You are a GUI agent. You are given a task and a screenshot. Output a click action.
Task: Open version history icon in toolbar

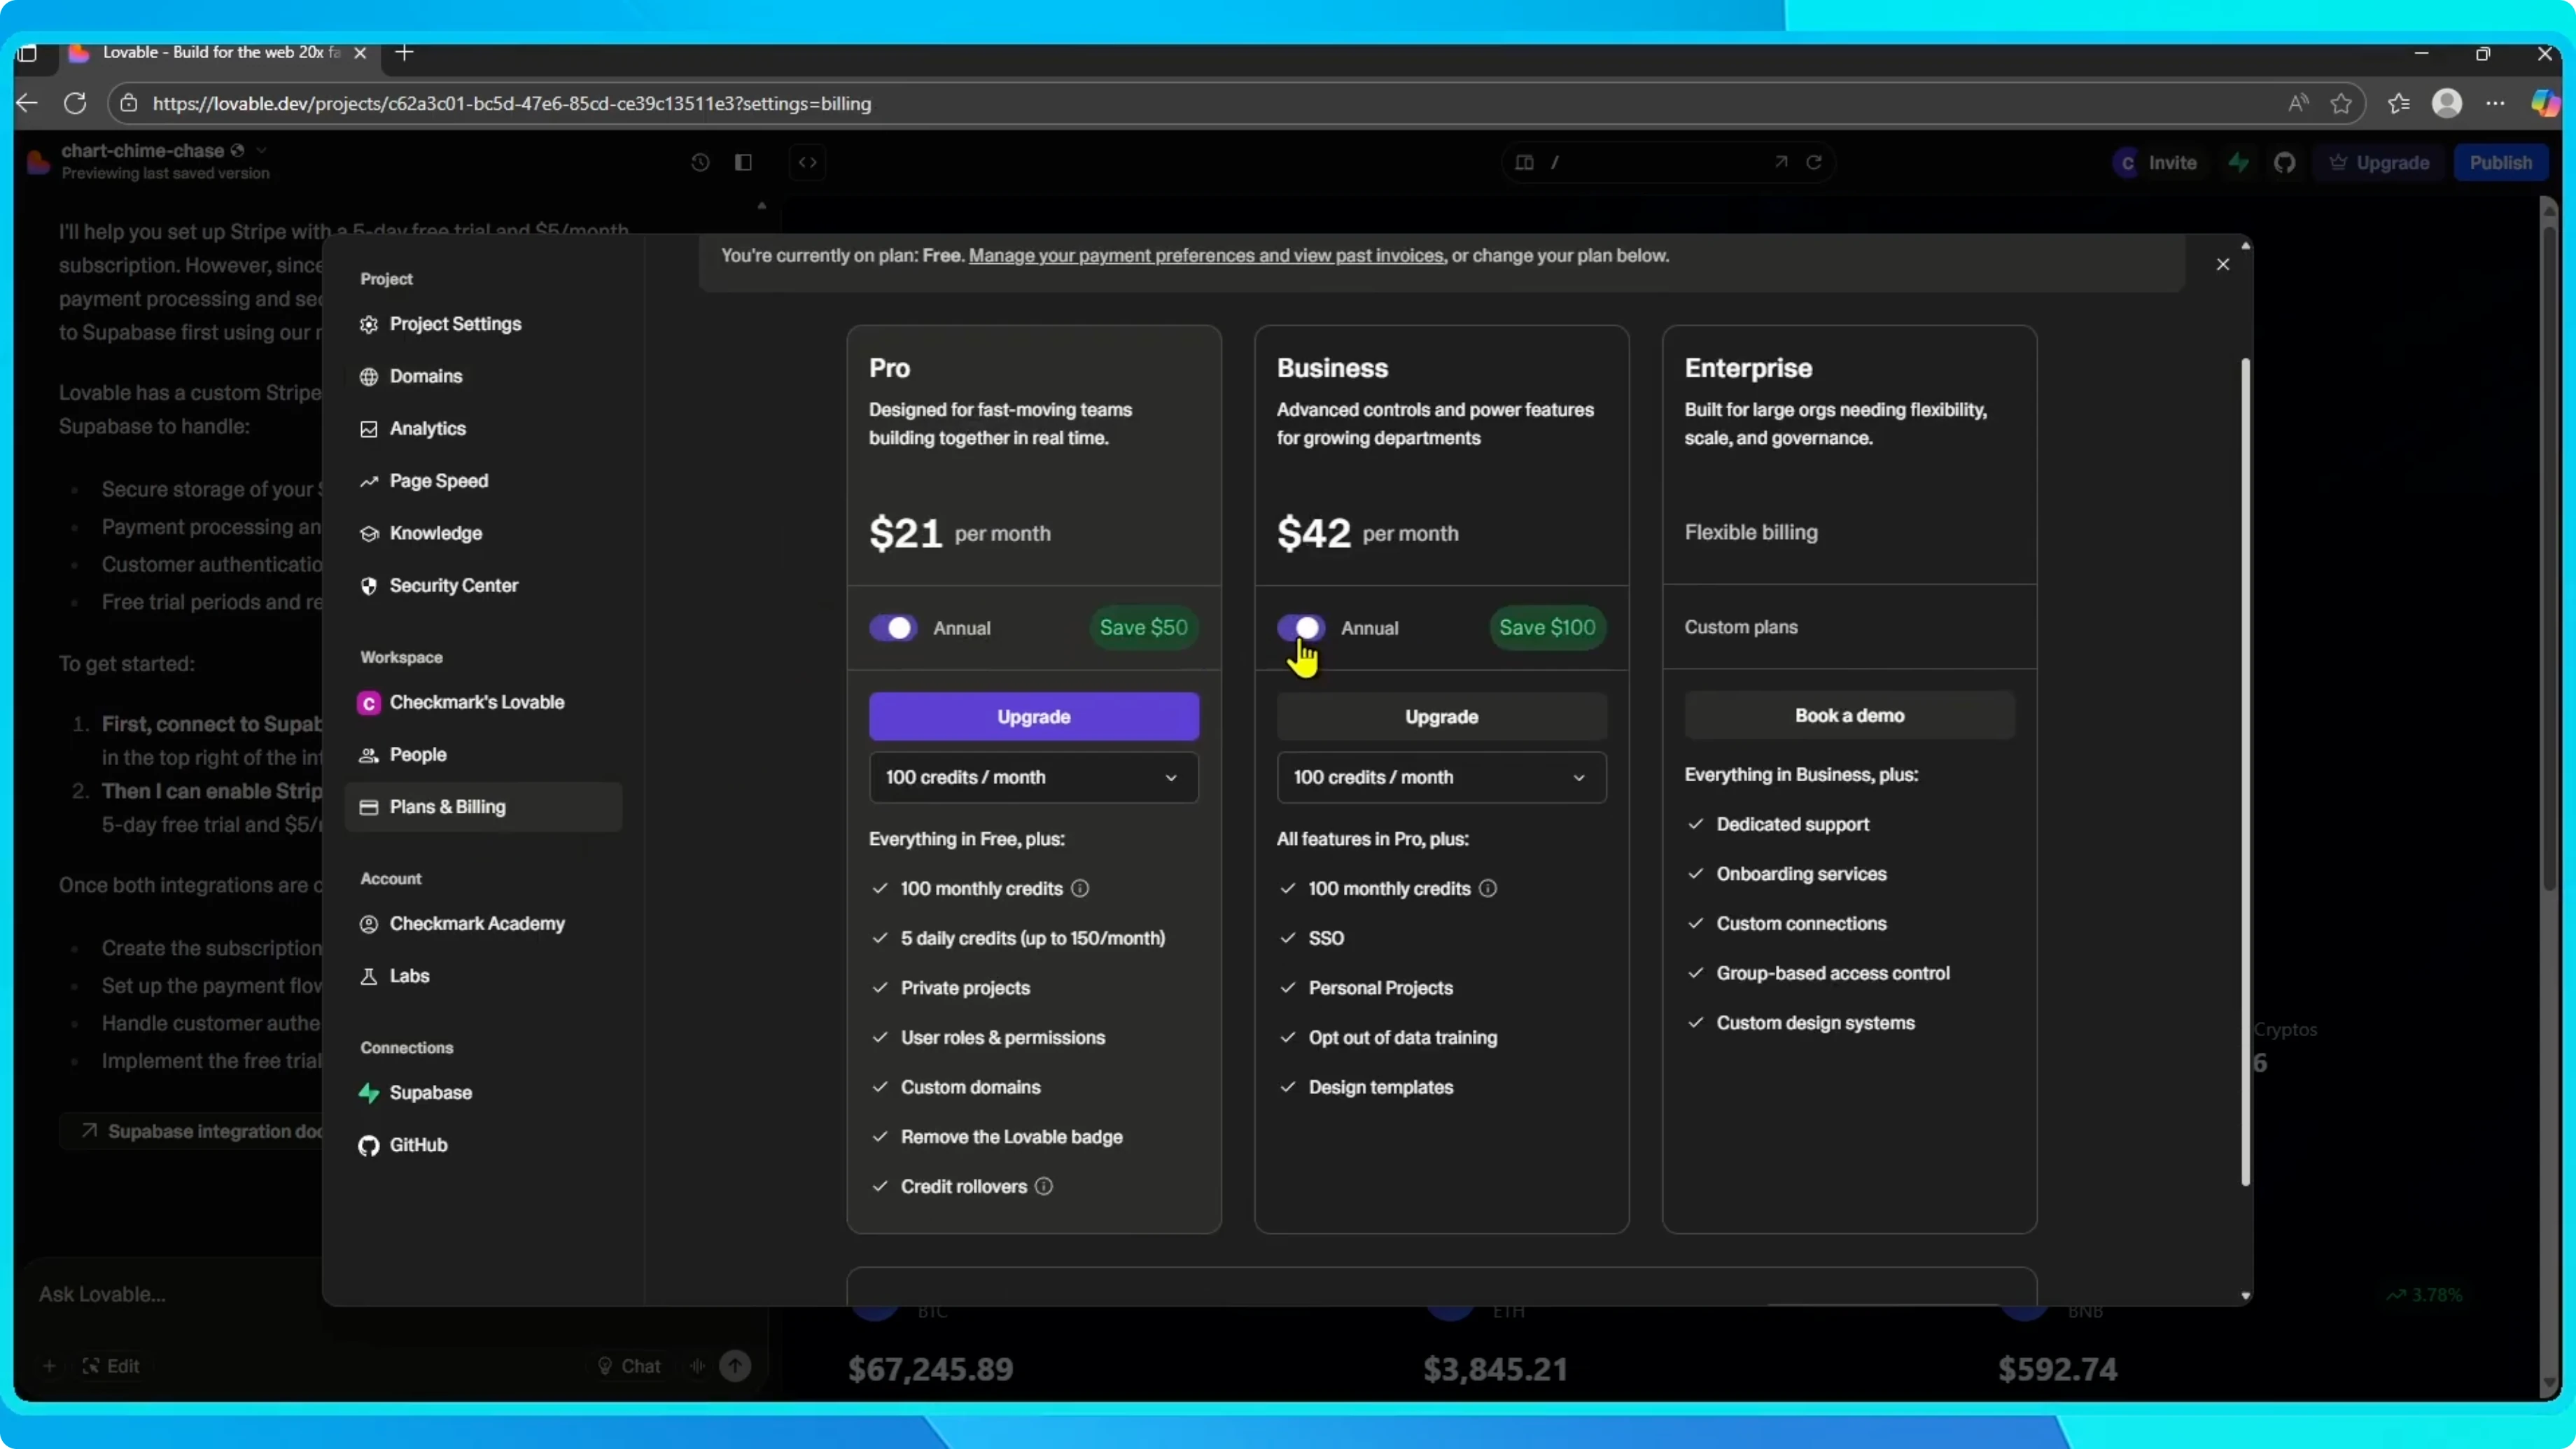[x=700, y=162]
